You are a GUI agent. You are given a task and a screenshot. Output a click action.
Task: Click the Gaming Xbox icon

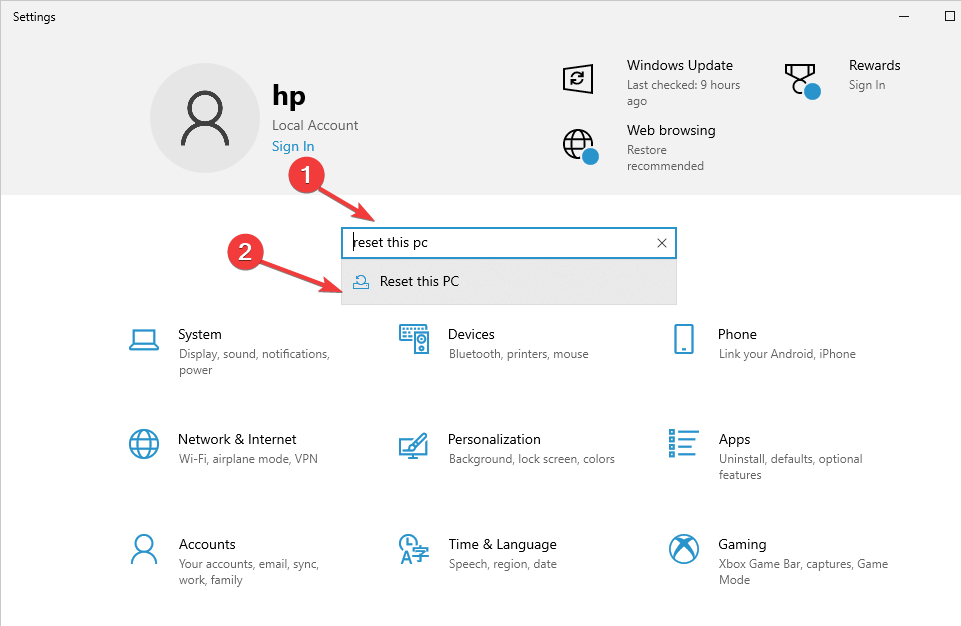683,549
